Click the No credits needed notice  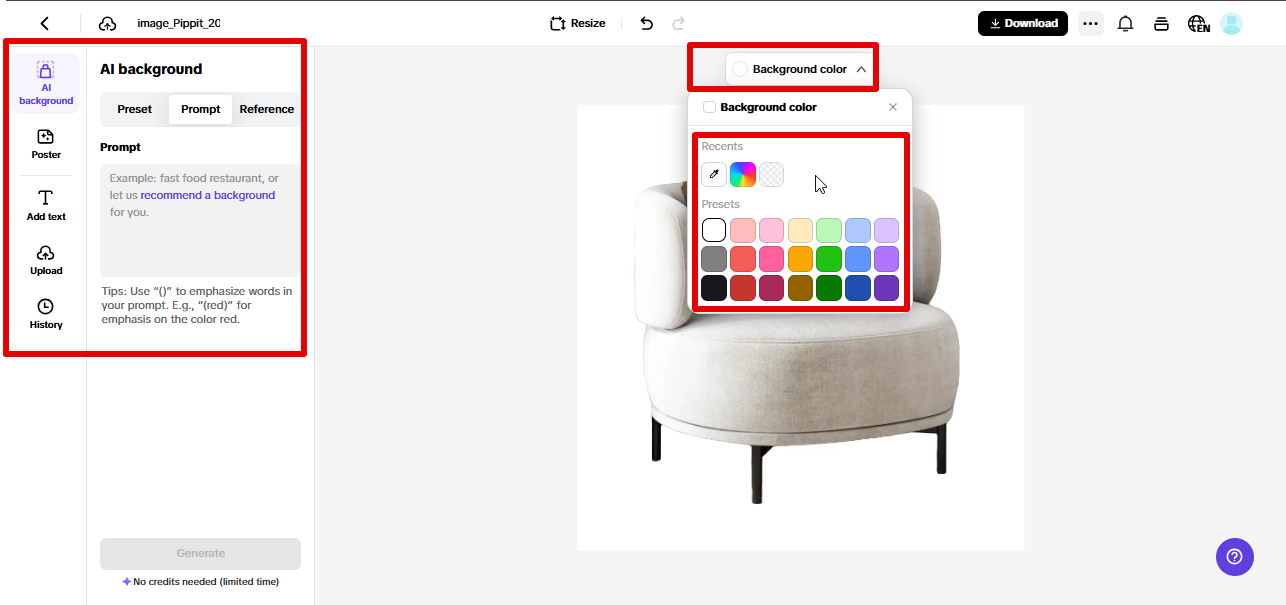click(200, 582)
